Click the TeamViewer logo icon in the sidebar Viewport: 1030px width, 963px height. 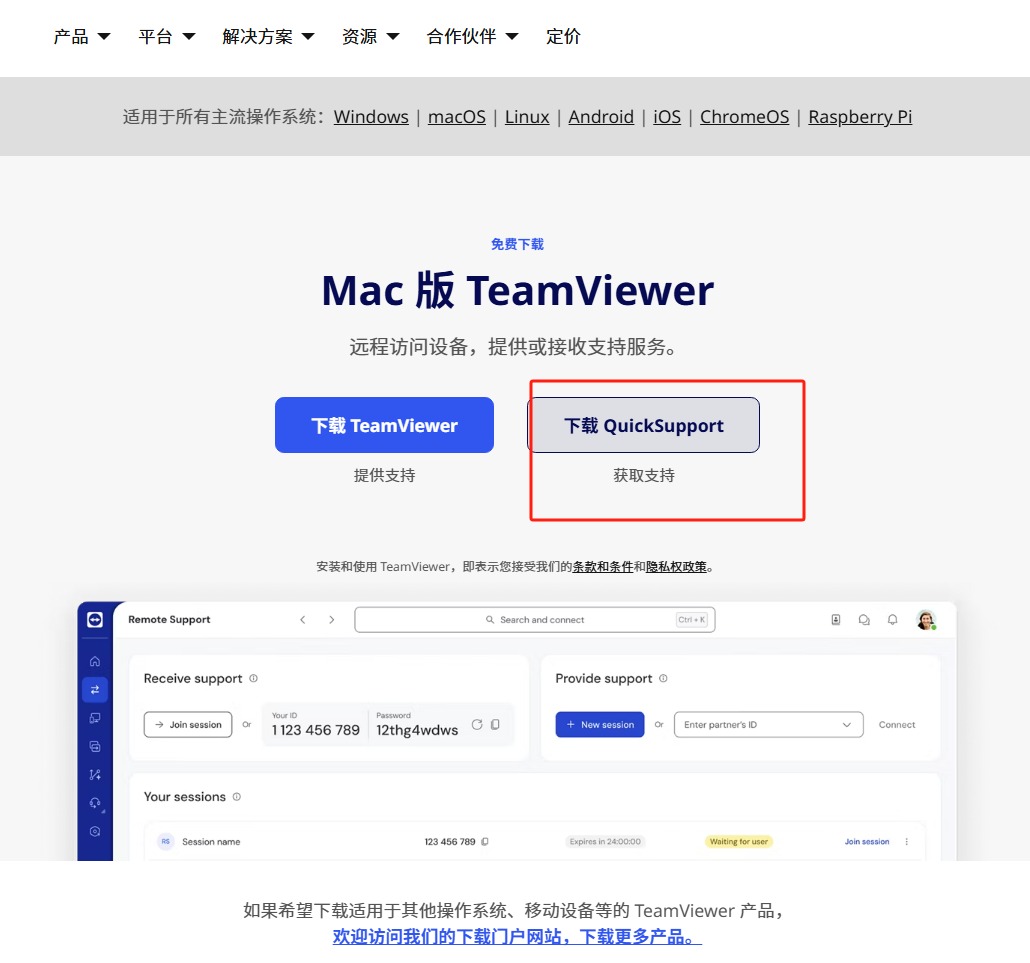coord(95,619)
